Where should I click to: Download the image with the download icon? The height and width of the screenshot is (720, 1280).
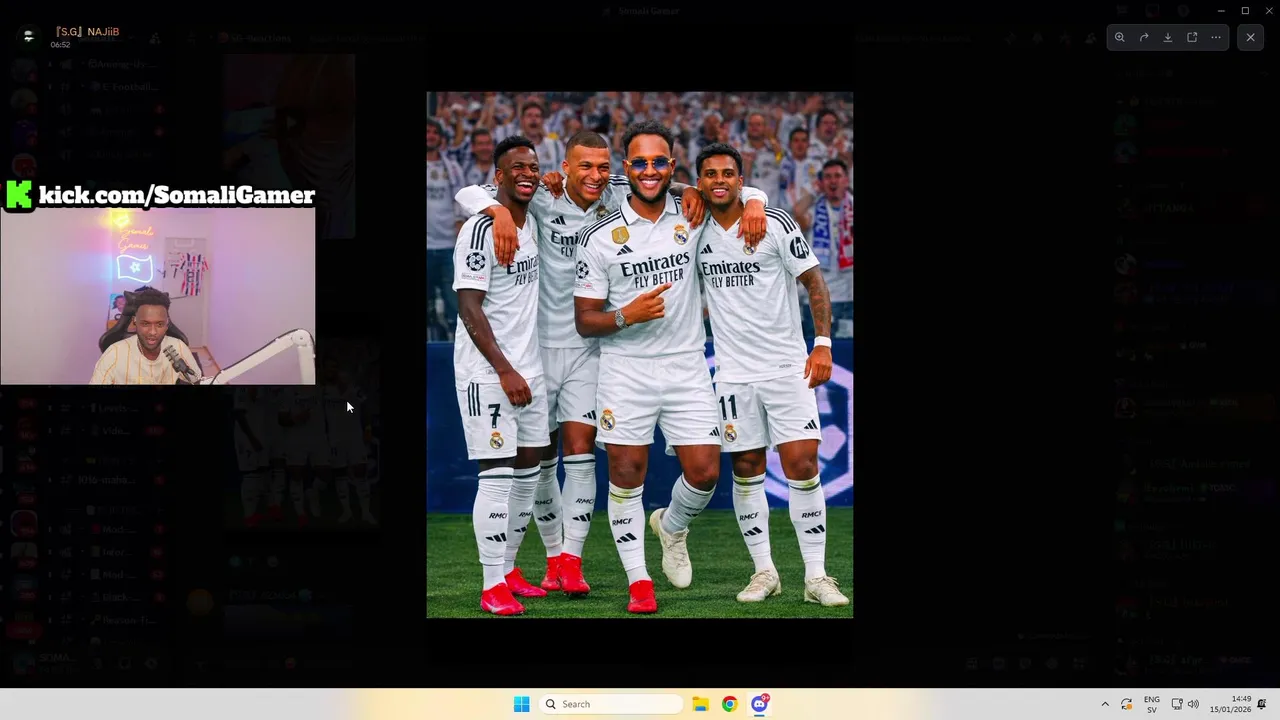click(x=1168, y=37)
